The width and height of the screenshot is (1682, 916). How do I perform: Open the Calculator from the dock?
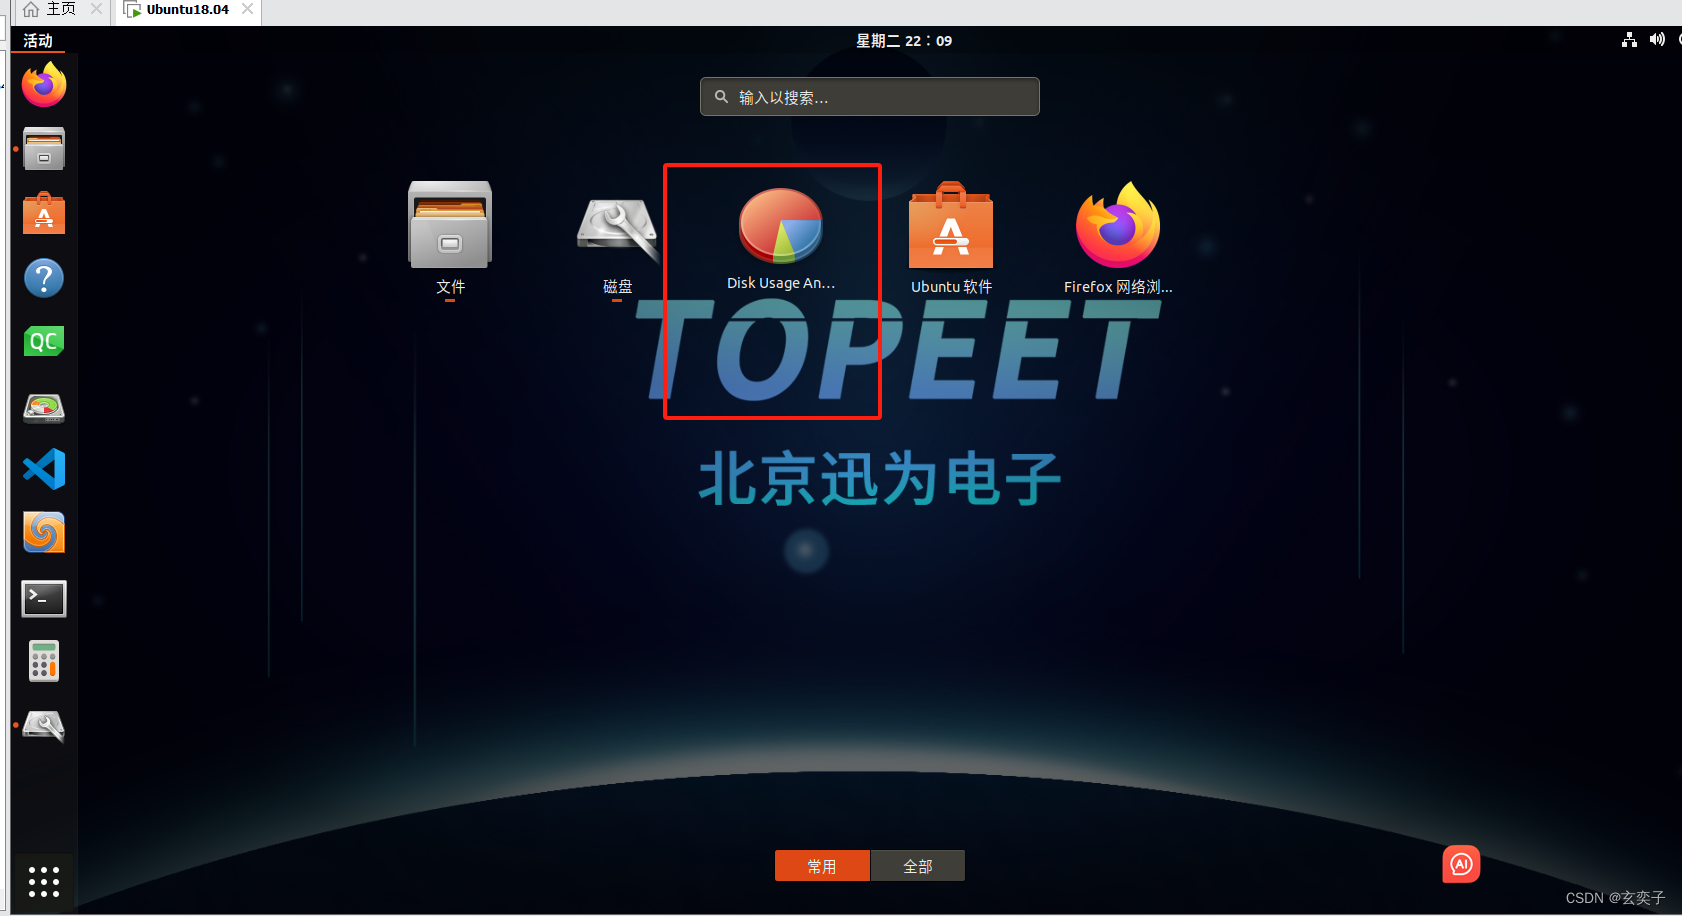(44, 661)
